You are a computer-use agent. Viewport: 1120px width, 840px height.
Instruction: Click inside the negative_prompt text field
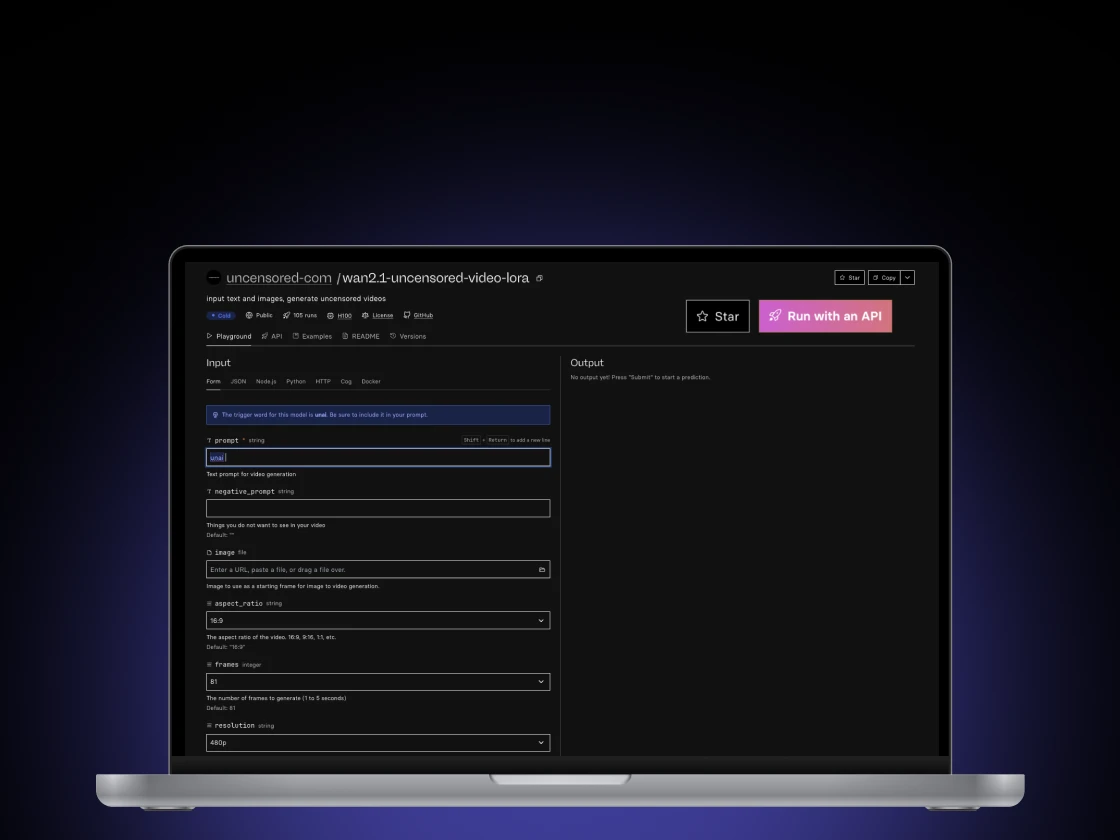click(x=378, y=507)
